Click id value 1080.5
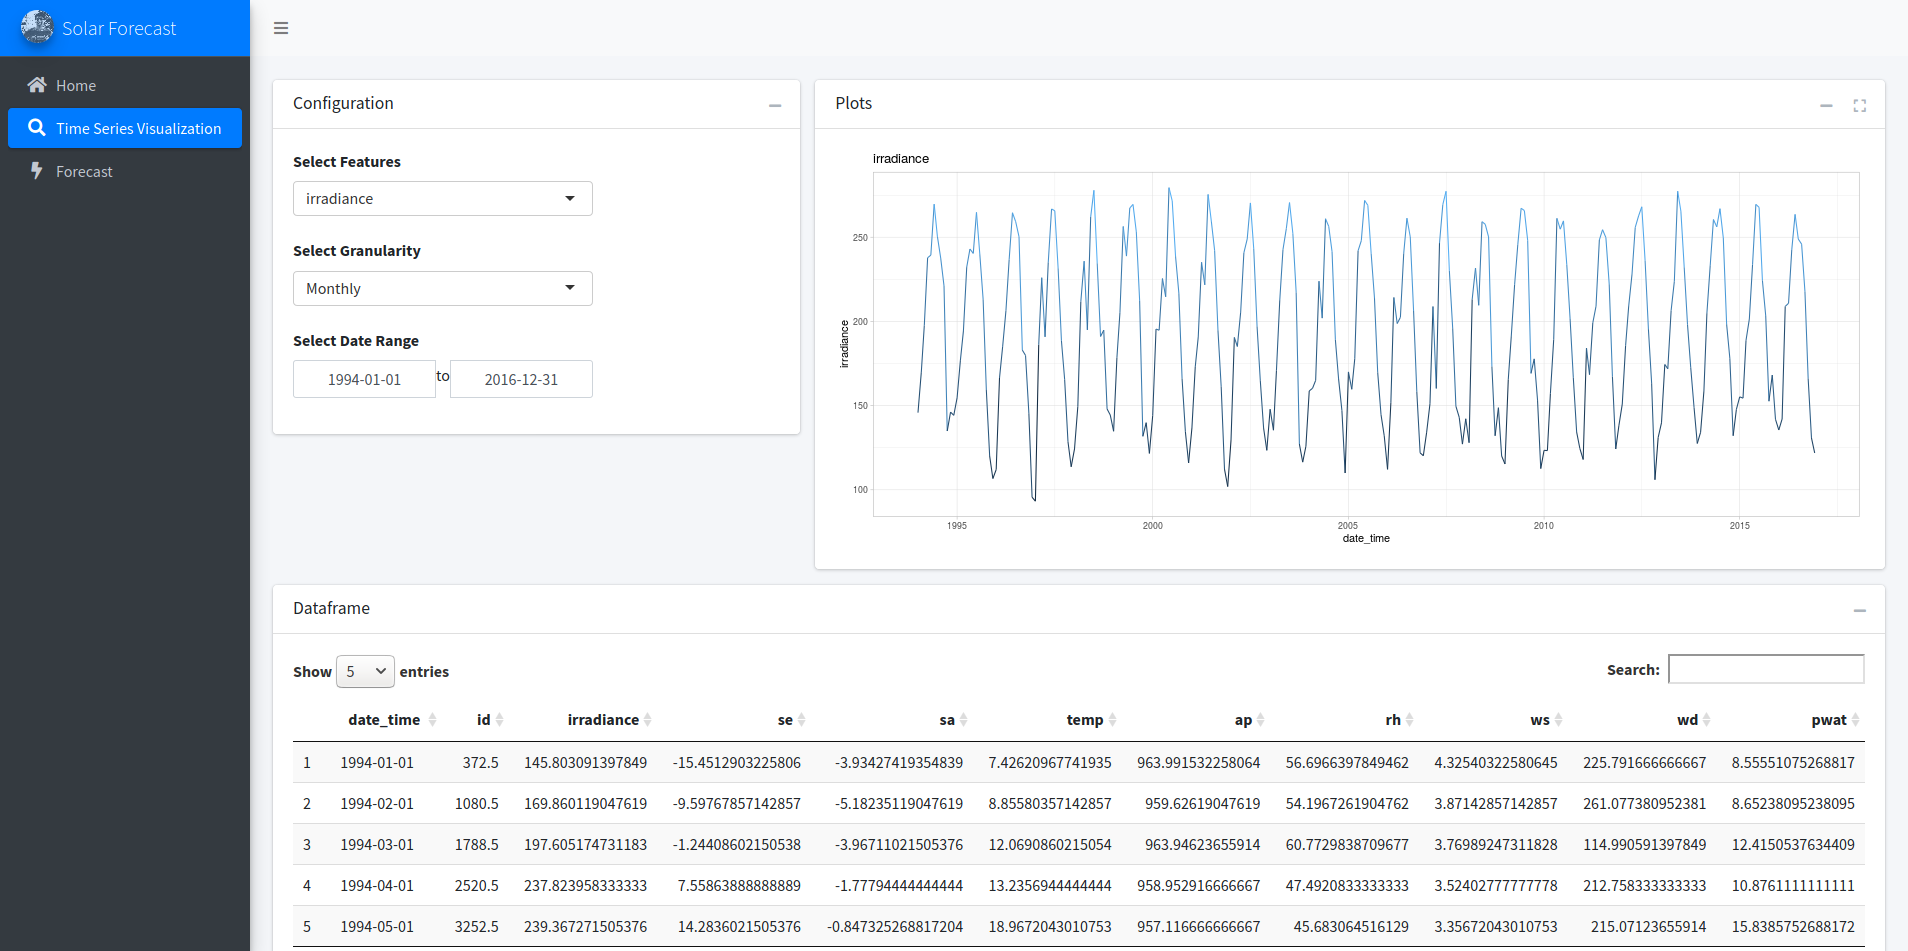Image resolution: width=1908 pixels, height=951 pixels. [477, 803]
